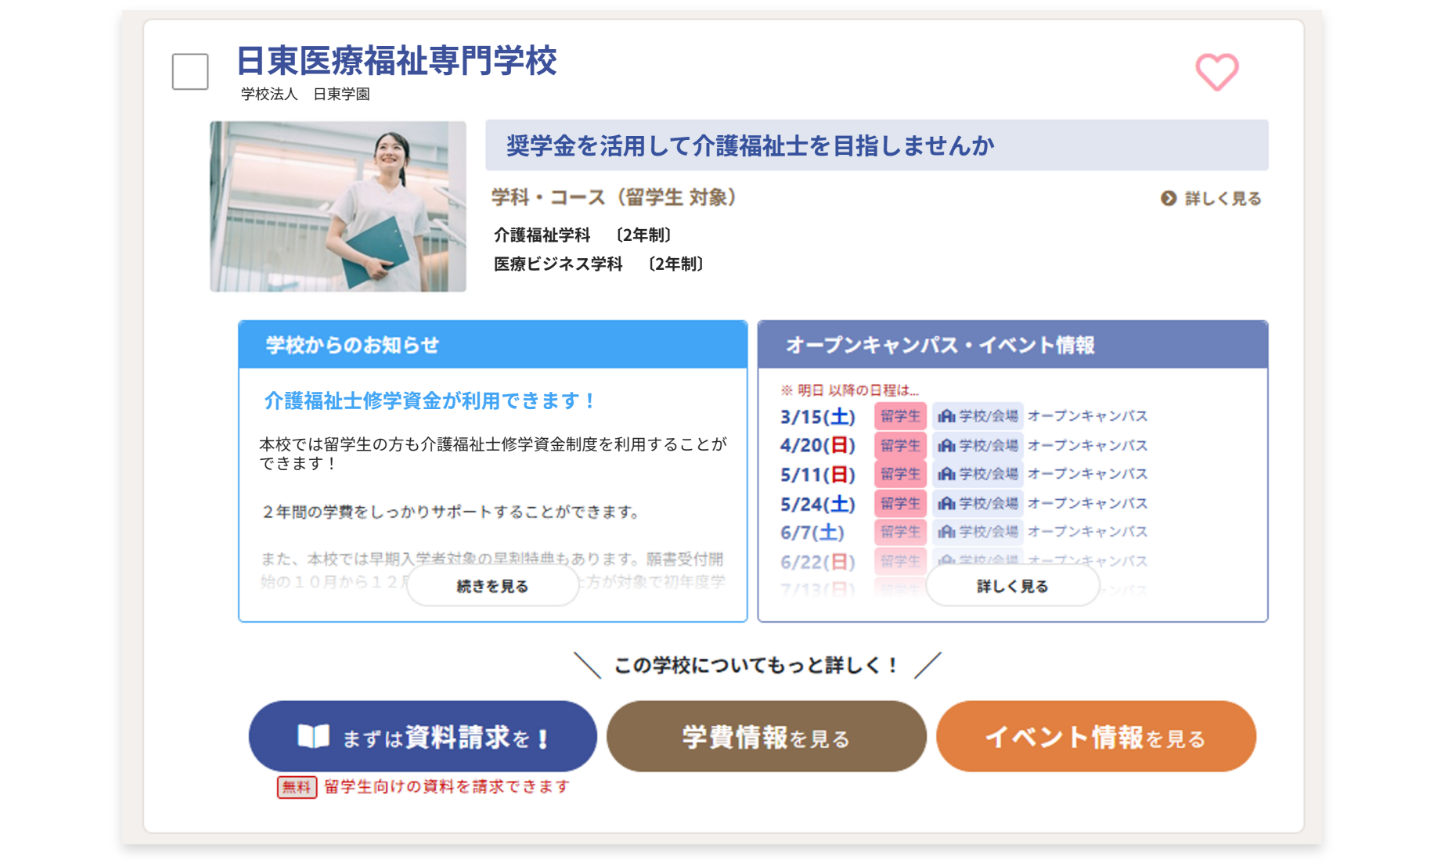Click the 留学生 tag on the 5/11 row
The height and width of the screenshot is (868, 1444).
pyautogui.click(x=900, y=474)
